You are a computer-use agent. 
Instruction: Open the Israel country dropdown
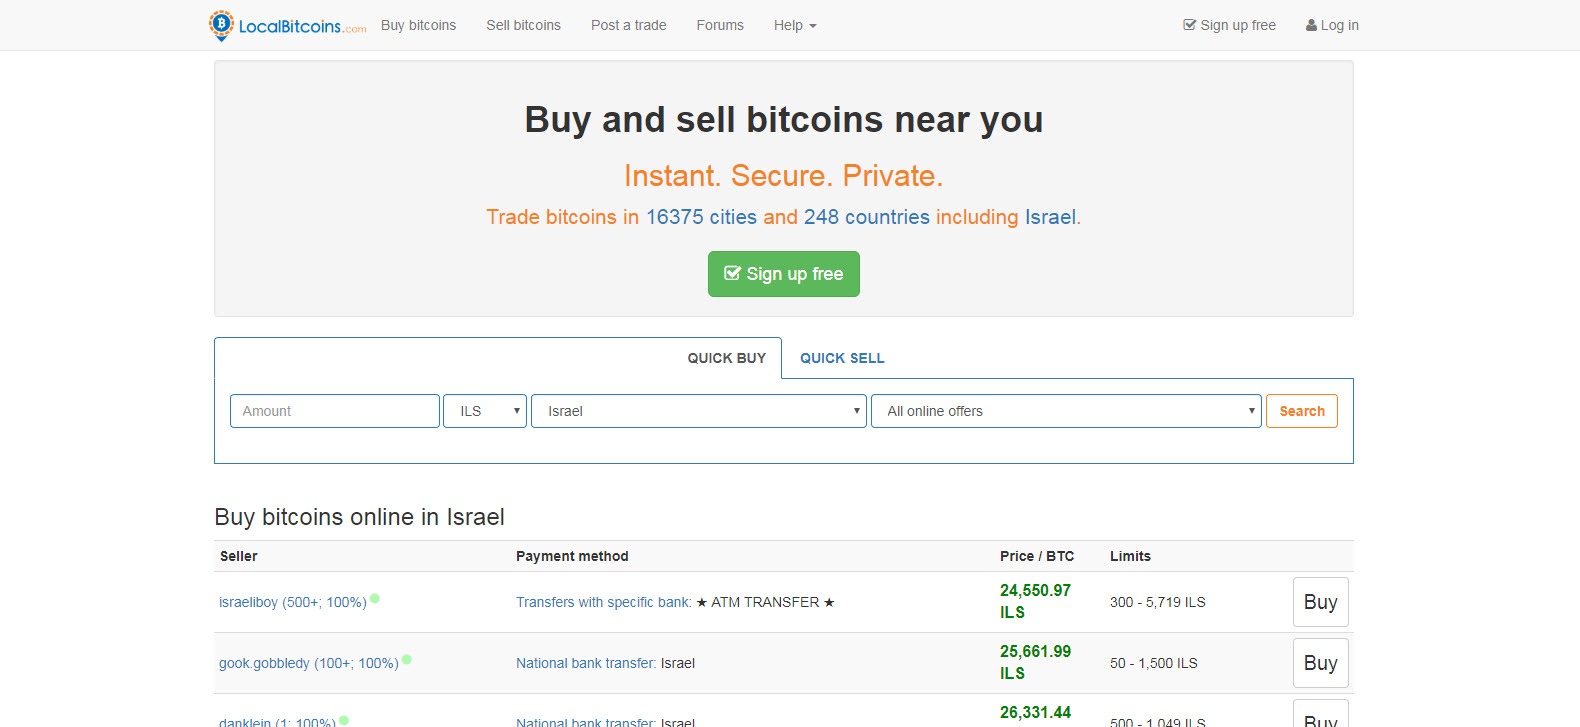coord(699,411)
